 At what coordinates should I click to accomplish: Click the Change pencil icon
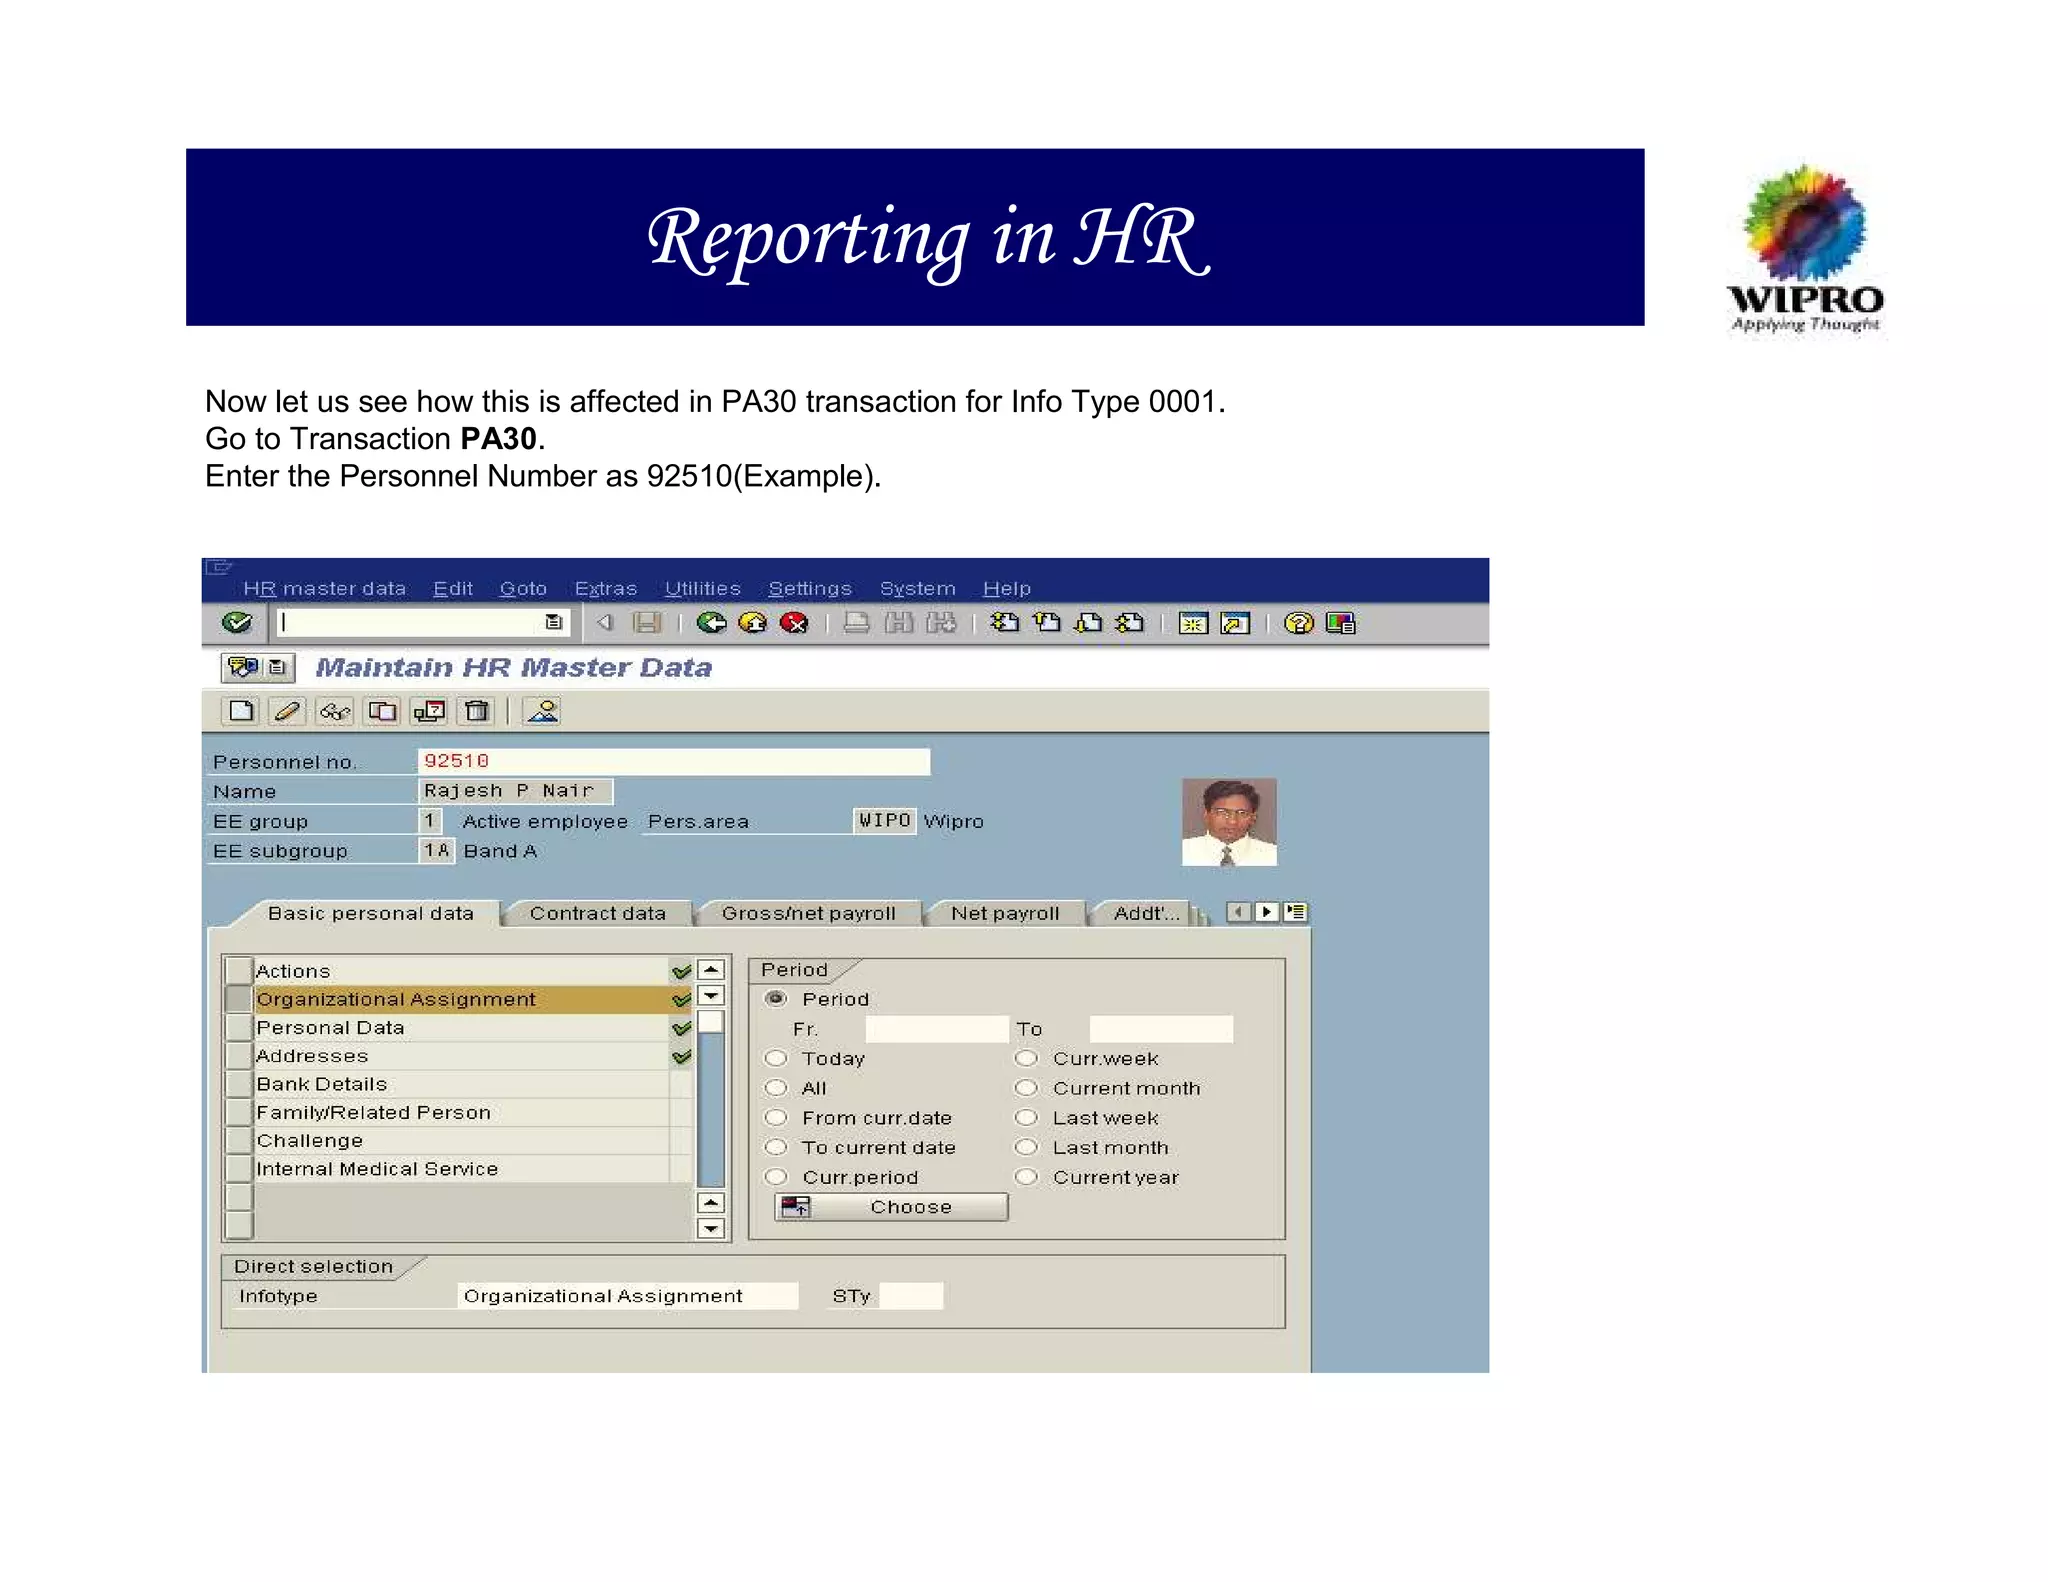point(287,711)
